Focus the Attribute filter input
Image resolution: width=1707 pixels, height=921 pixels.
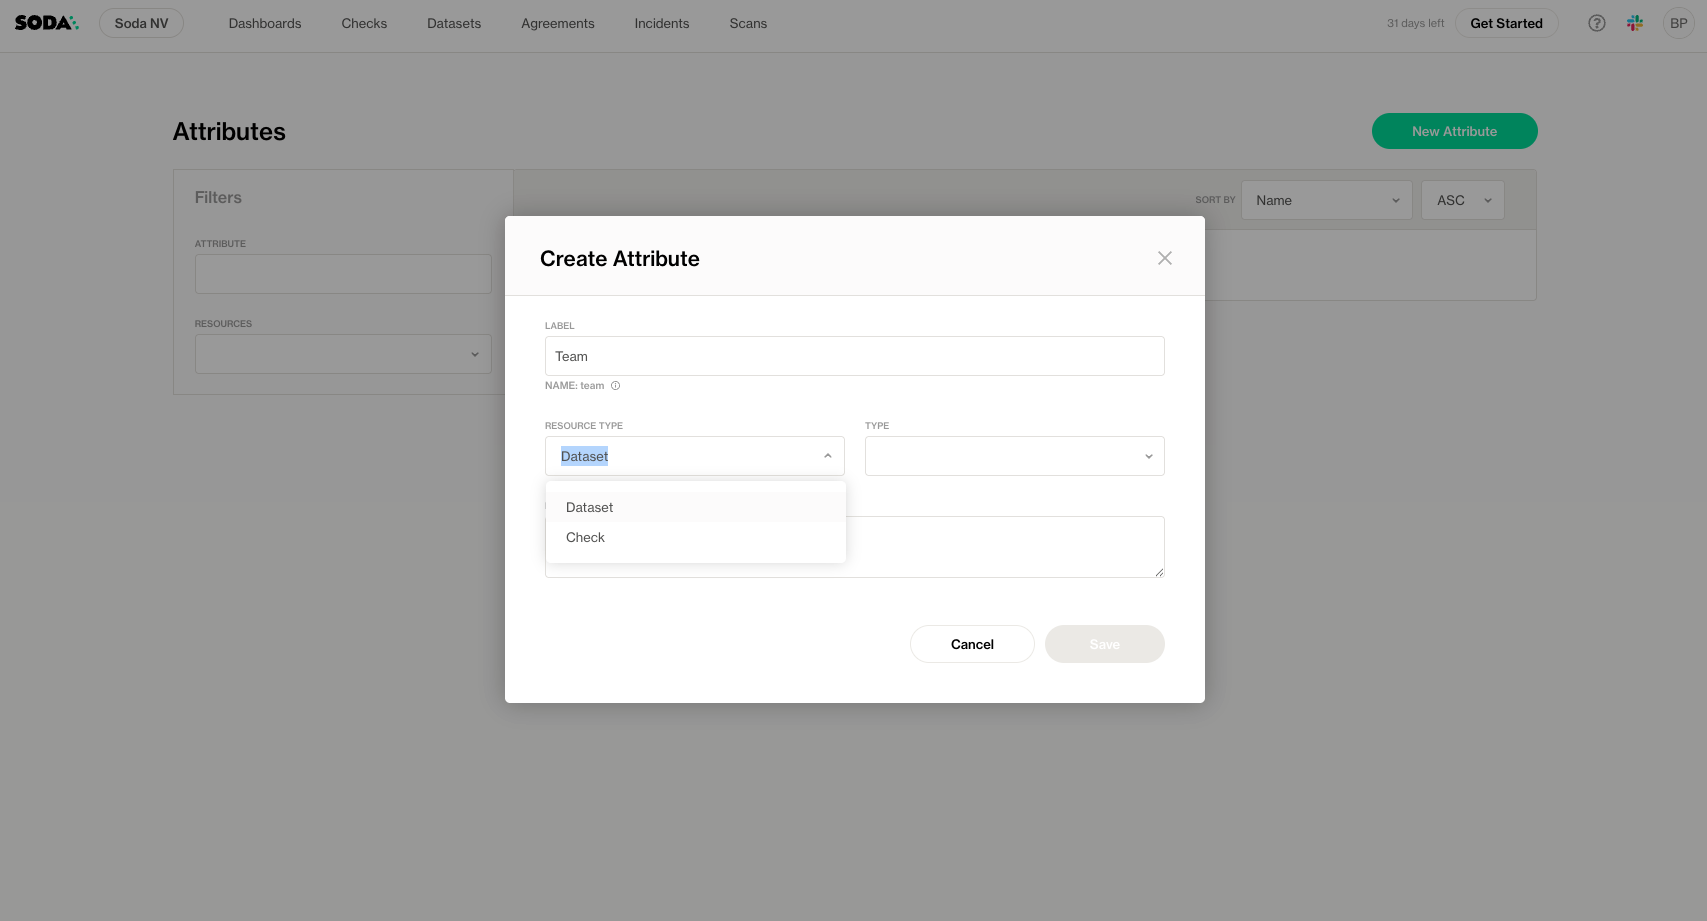(343, 274)
